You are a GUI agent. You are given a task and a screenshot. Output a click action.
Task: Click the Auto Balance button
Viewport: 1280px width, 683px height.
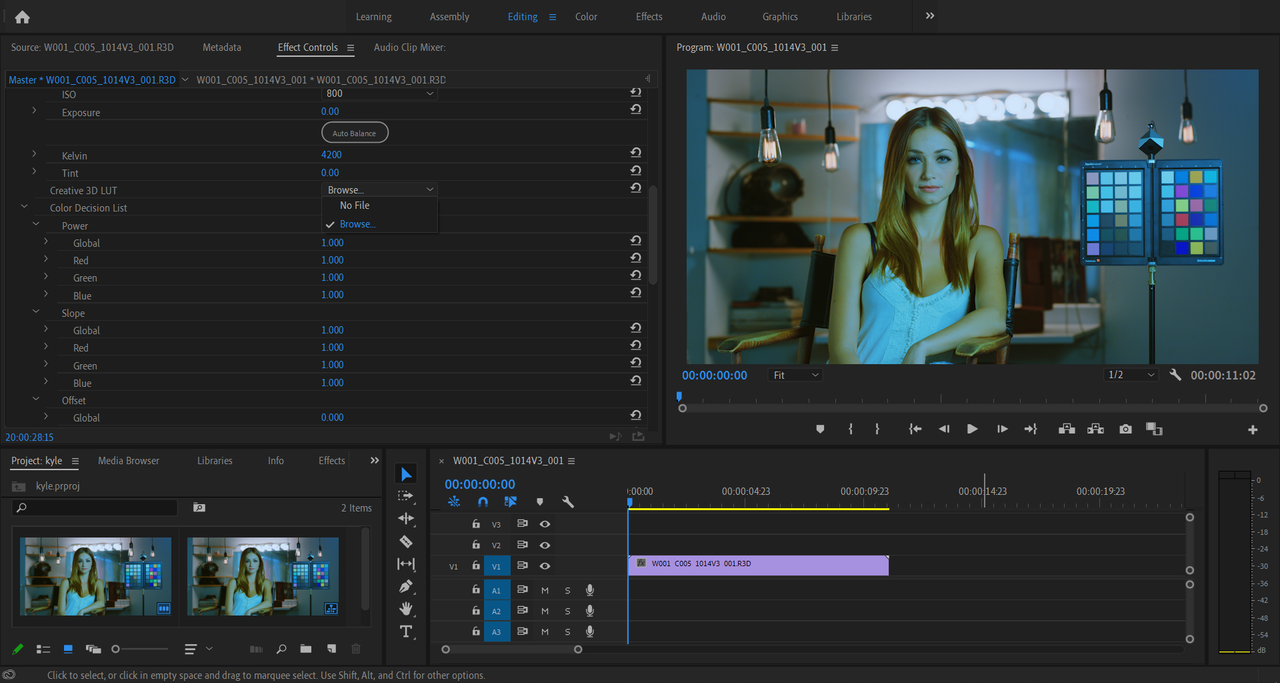[x=355, y=133]
